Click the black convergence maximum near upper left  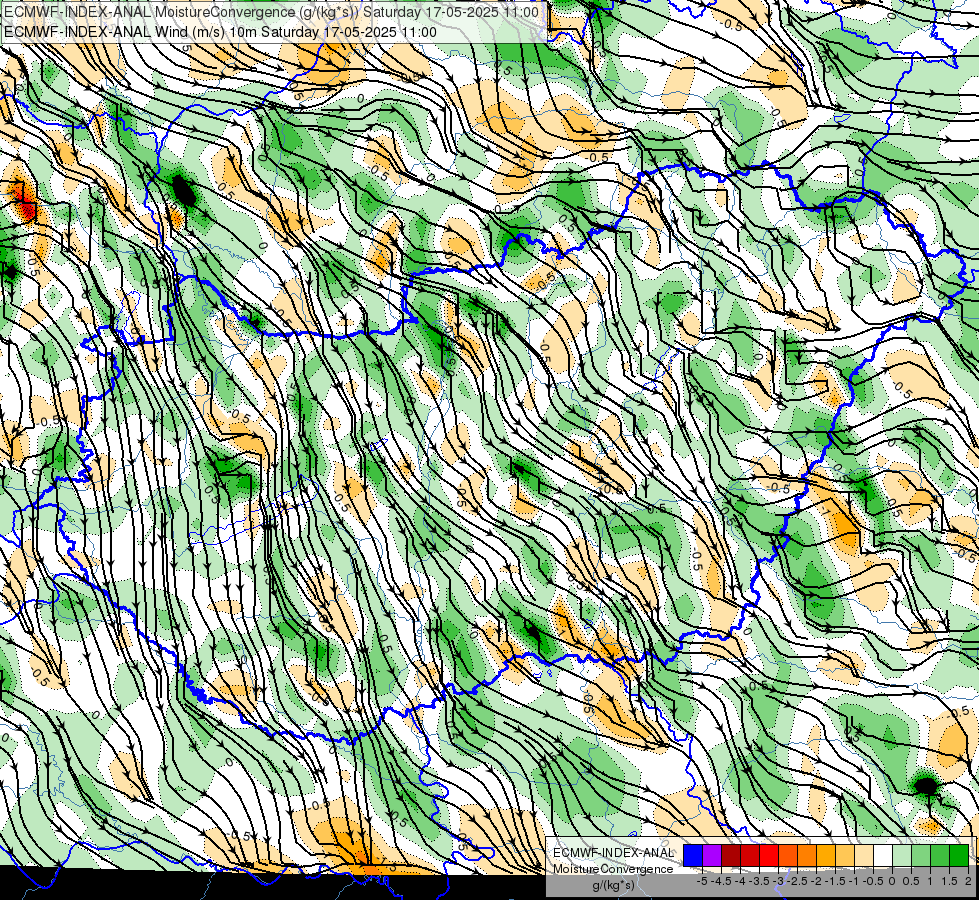[184, 190]
